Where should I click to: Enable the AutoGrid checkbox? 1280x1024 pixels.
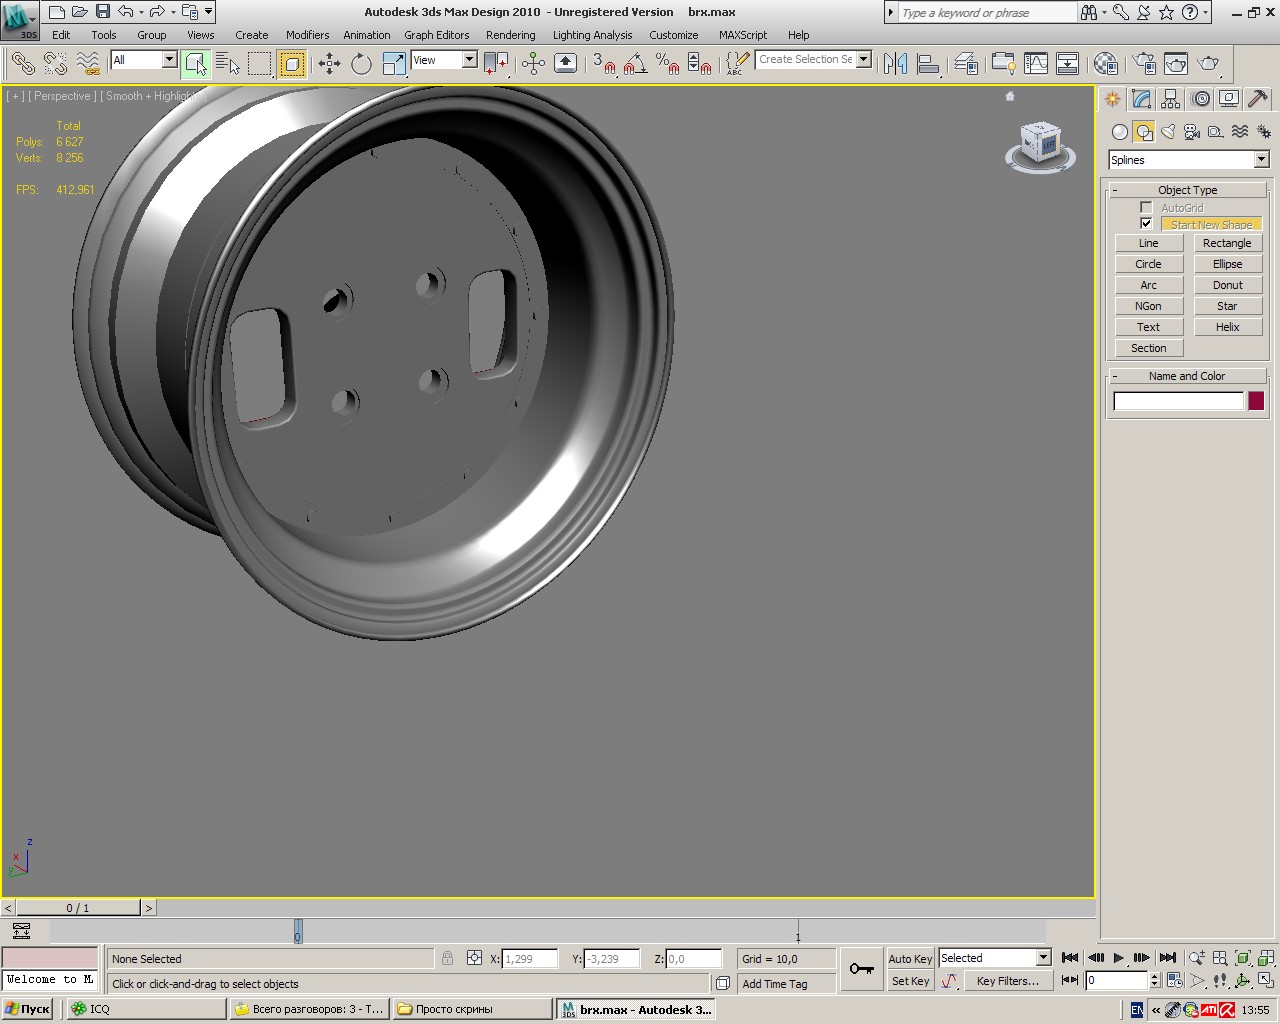[x=1146, y=208]
